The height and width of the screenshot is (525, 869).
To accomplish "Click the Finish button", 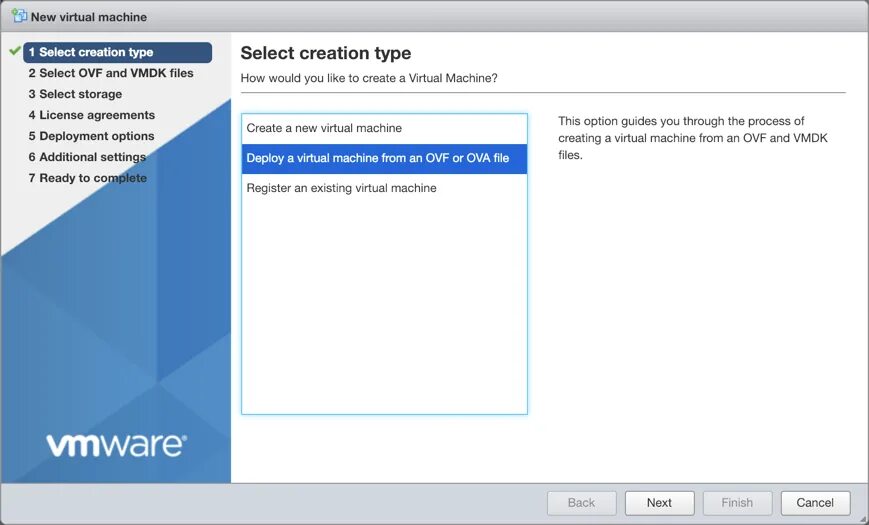I will (x=737, y=503).
